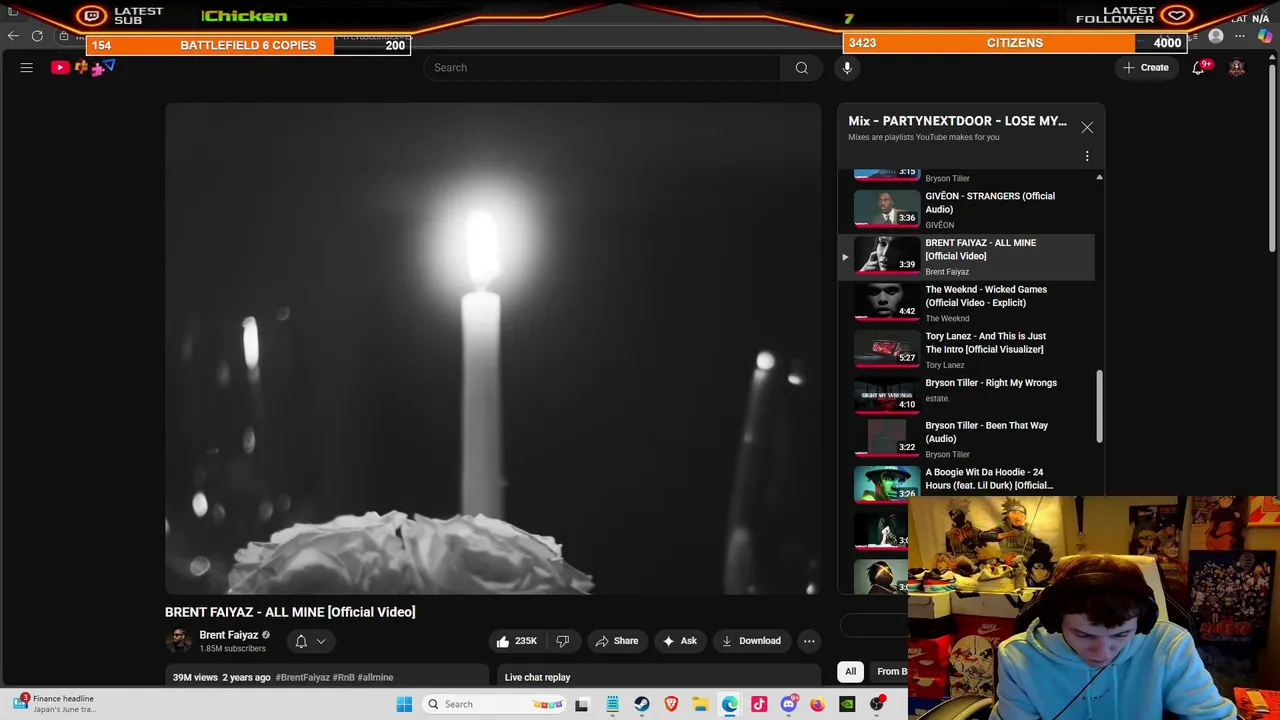
Task: Open Firefox from the taskbar
Action: coord(818,704)
